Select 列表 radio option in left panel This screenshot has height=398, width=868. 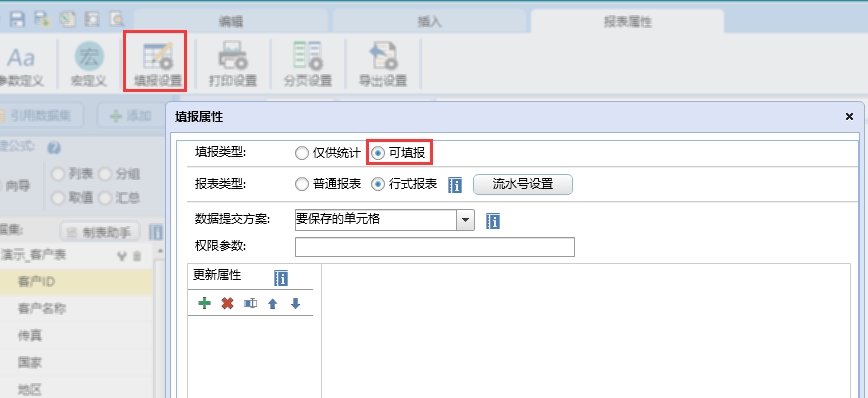[58, 174]
